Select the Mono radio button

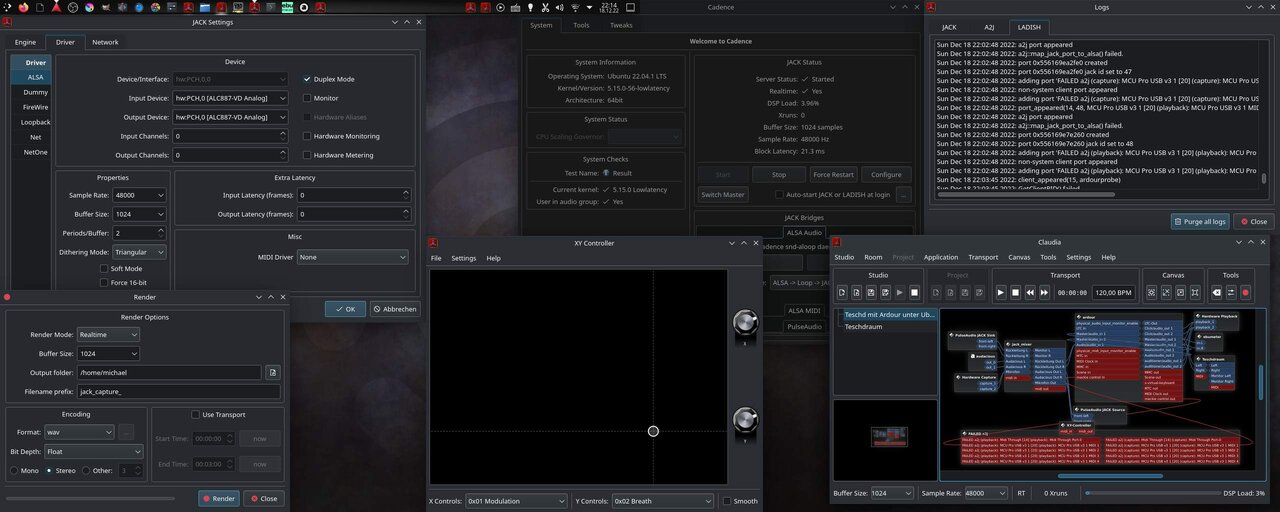(x=15, y=470)
